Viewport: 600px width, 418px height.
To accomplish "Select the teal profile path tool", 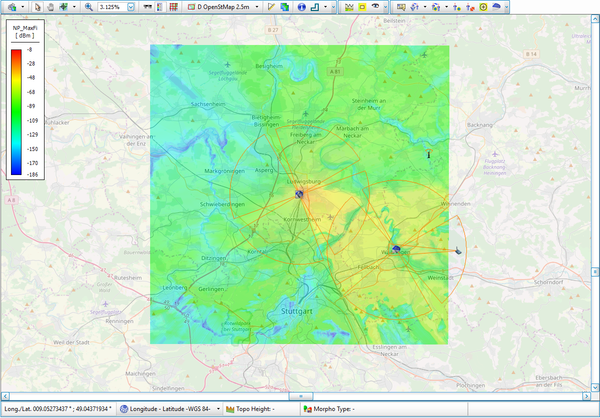I will click(x=315, y=7).
